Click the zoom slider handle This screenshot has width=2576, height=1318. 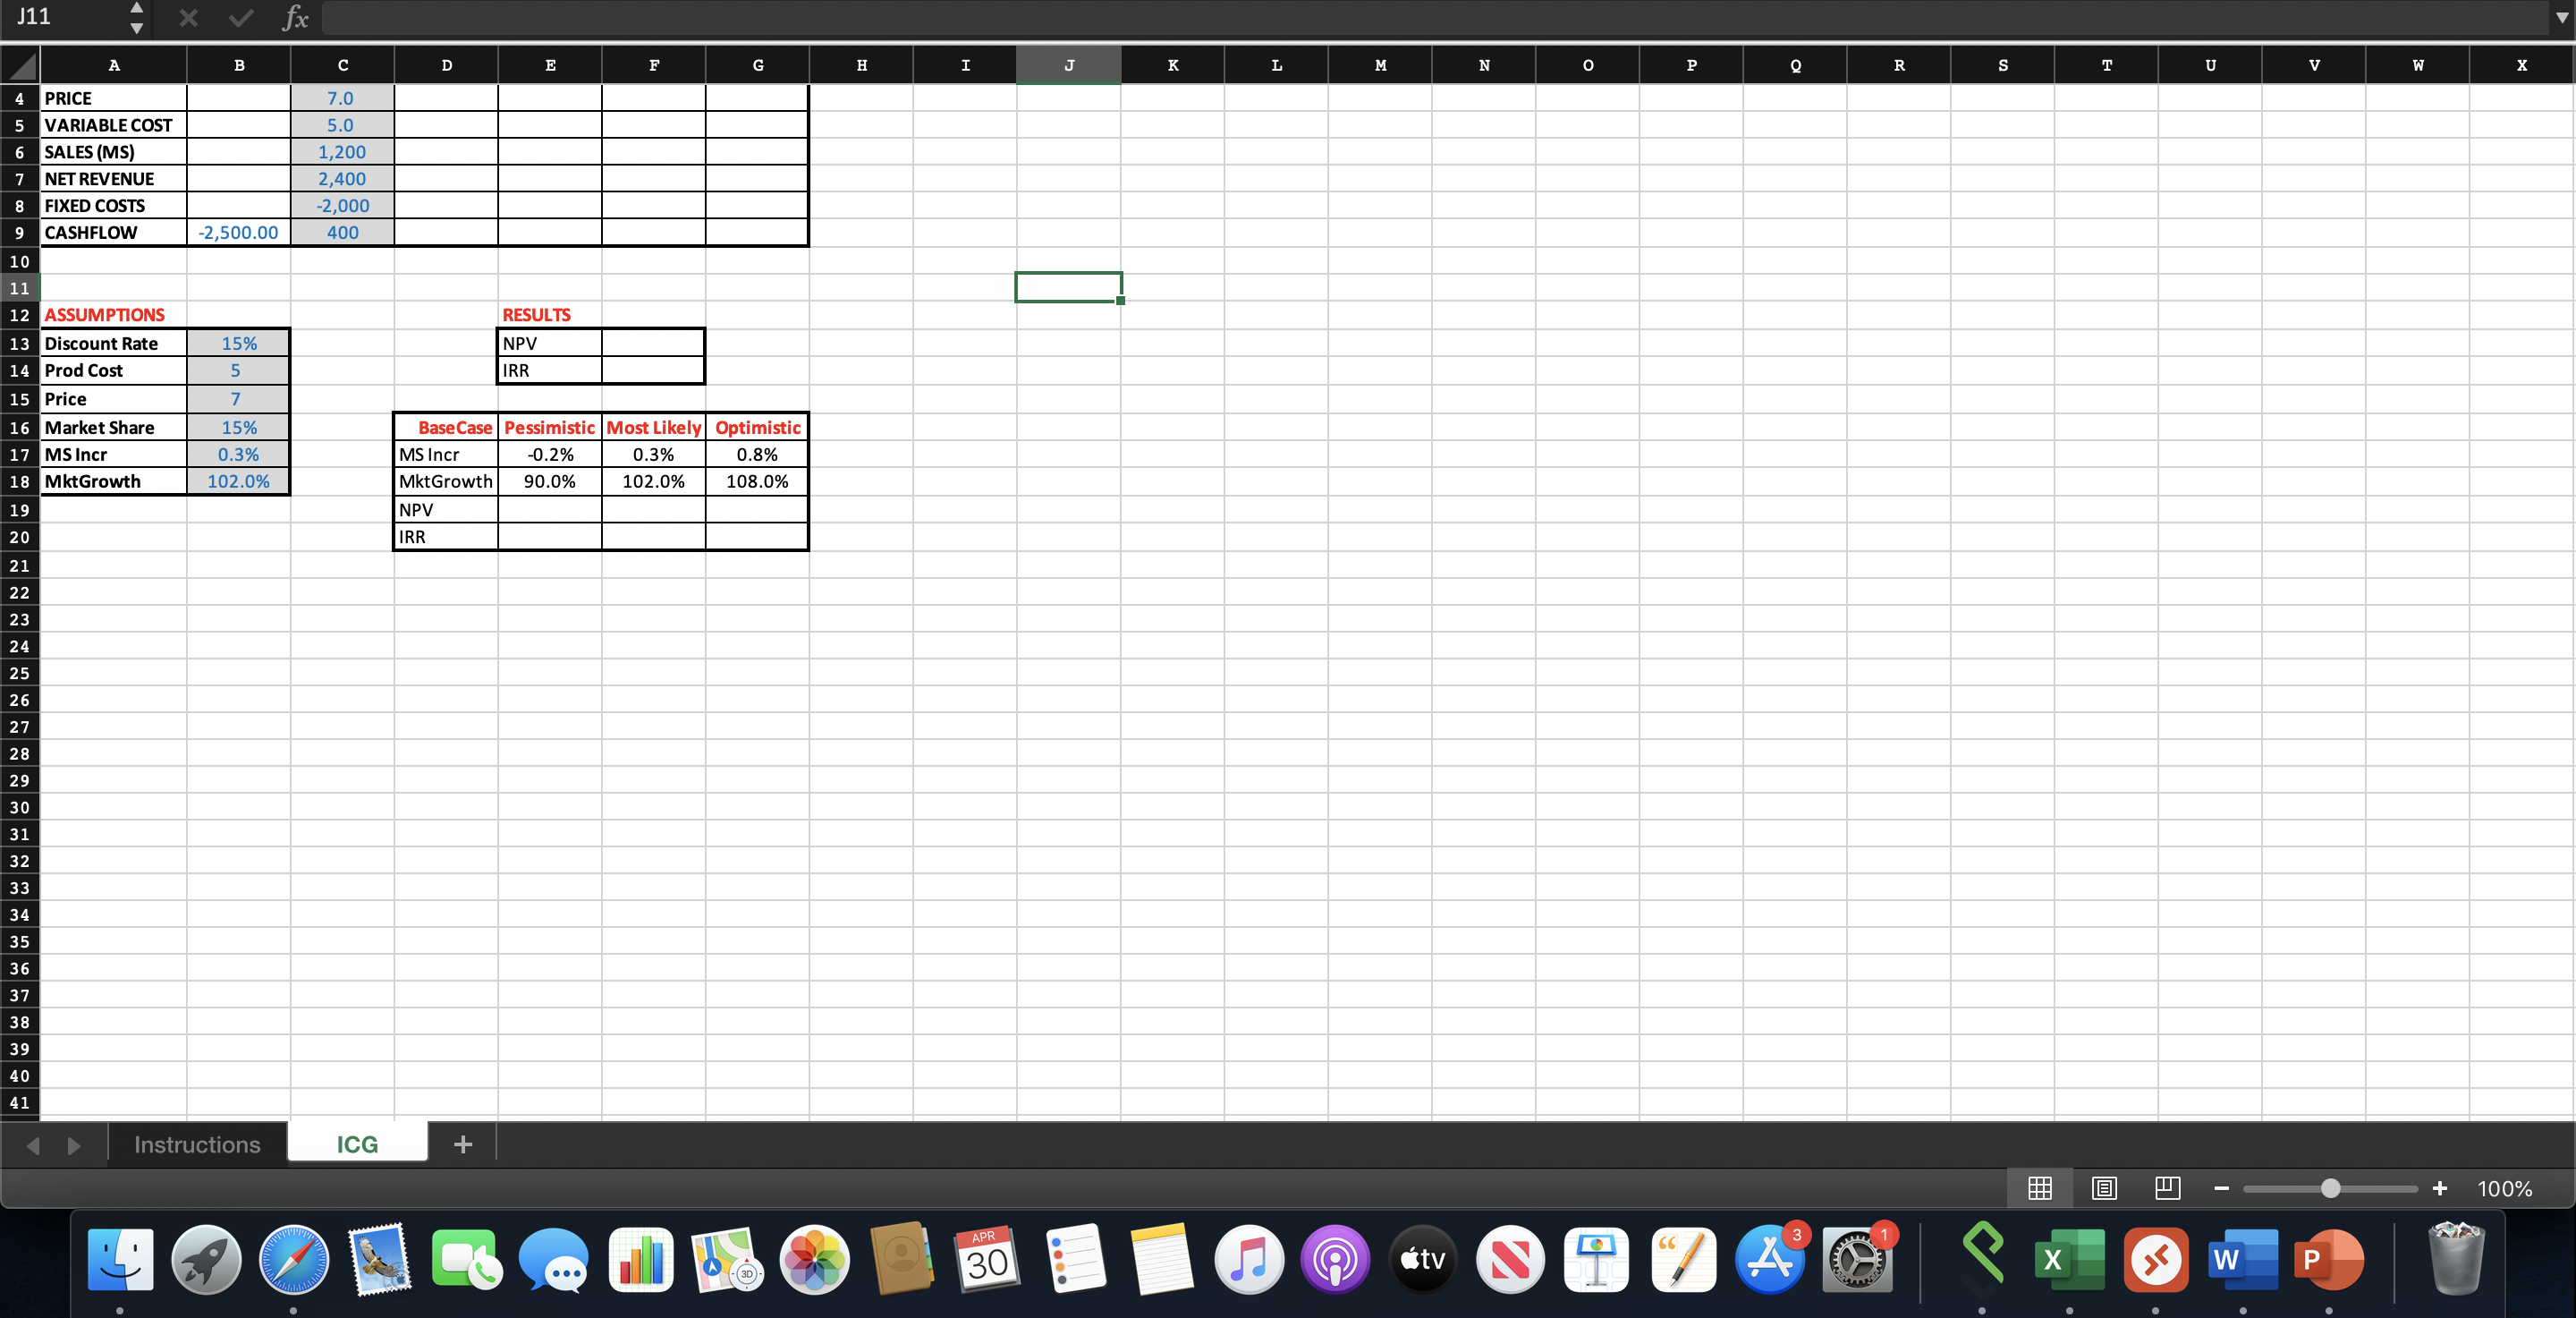pos(2330,1188)
